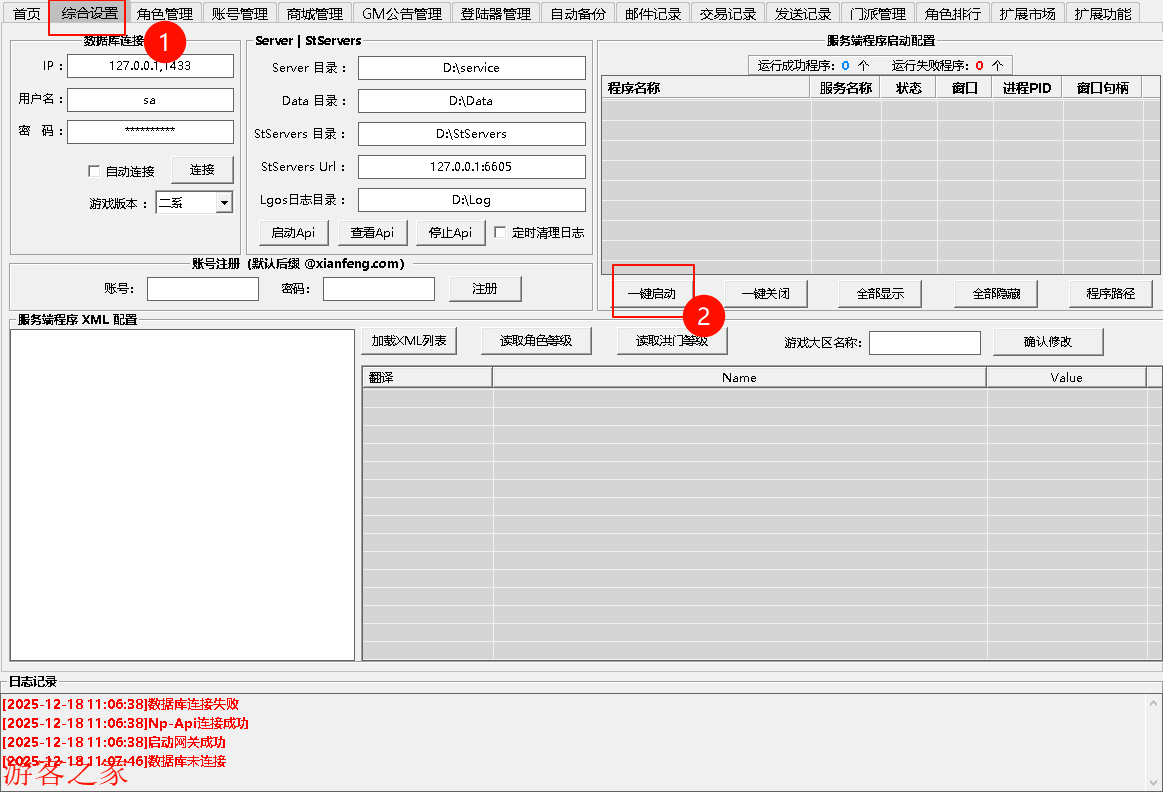Image resolution: width=1163 pixels, height=792 pixels.
Task: Open the 商城管理 tab
Action: [314, 14]
